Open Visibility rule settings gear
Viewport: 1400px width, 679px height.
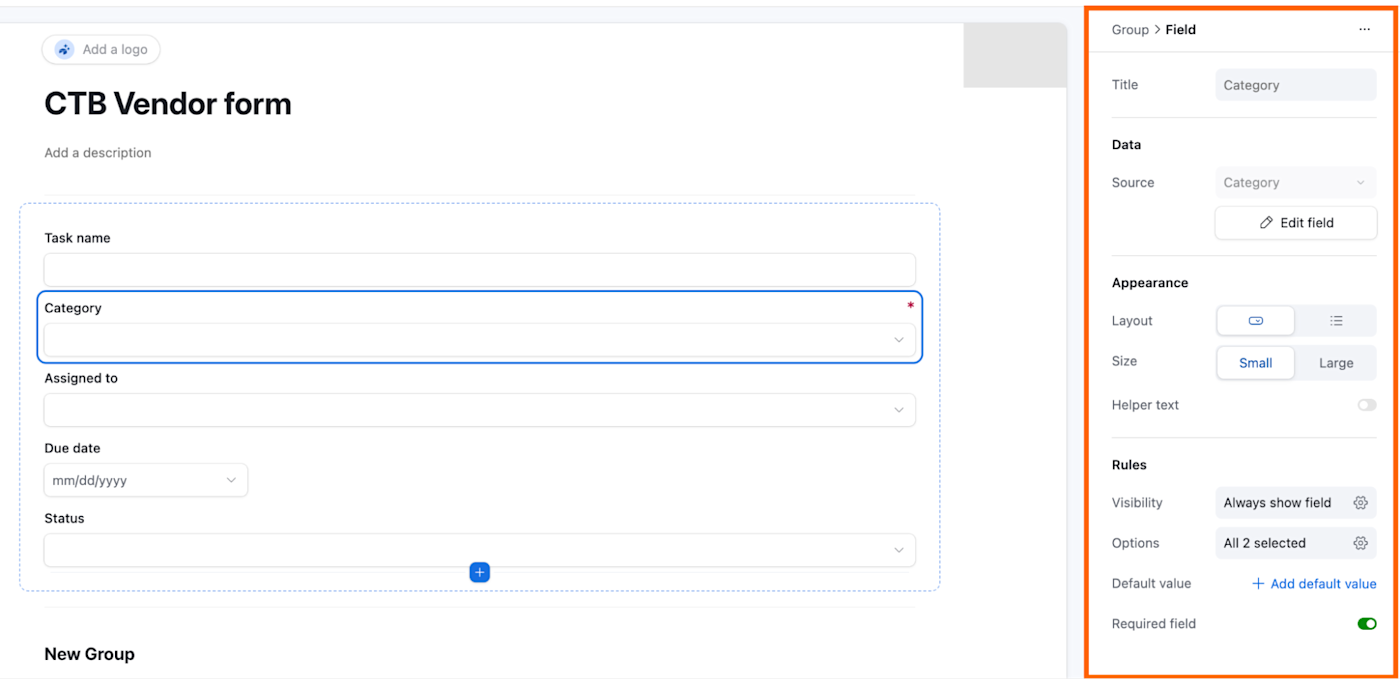click(1360, 503)
